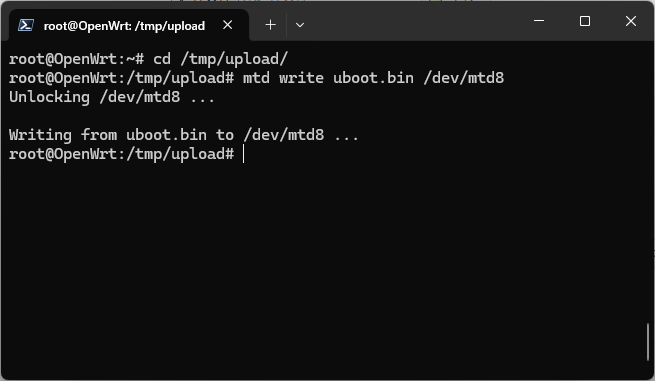Open a new terminal tab
Viewport: 655px width, 381px height.
tap(271, 25)
